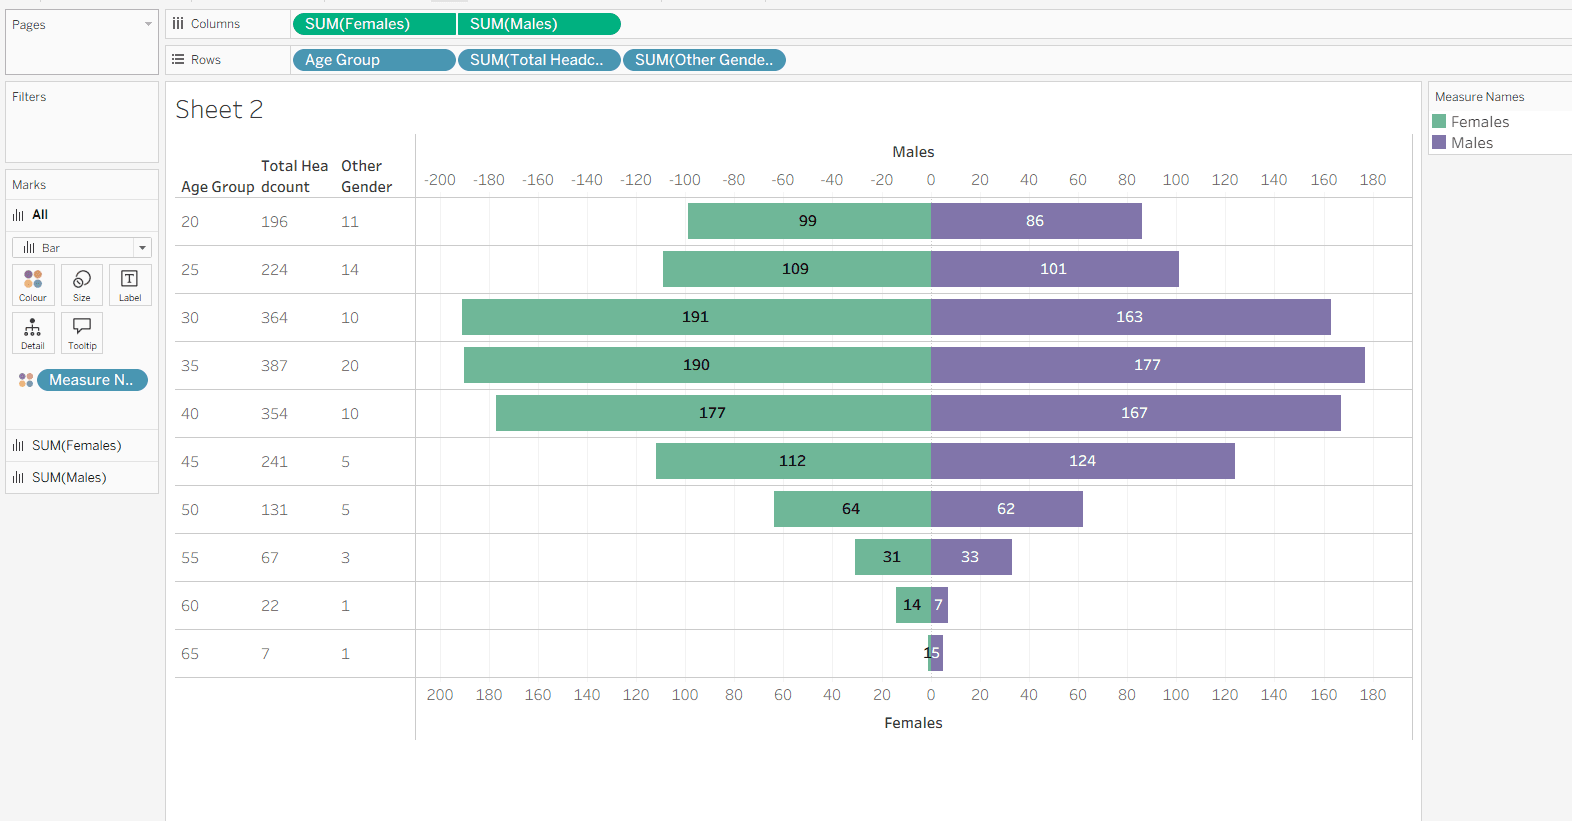Click the Columns shelf icon

tap(178, 24)
